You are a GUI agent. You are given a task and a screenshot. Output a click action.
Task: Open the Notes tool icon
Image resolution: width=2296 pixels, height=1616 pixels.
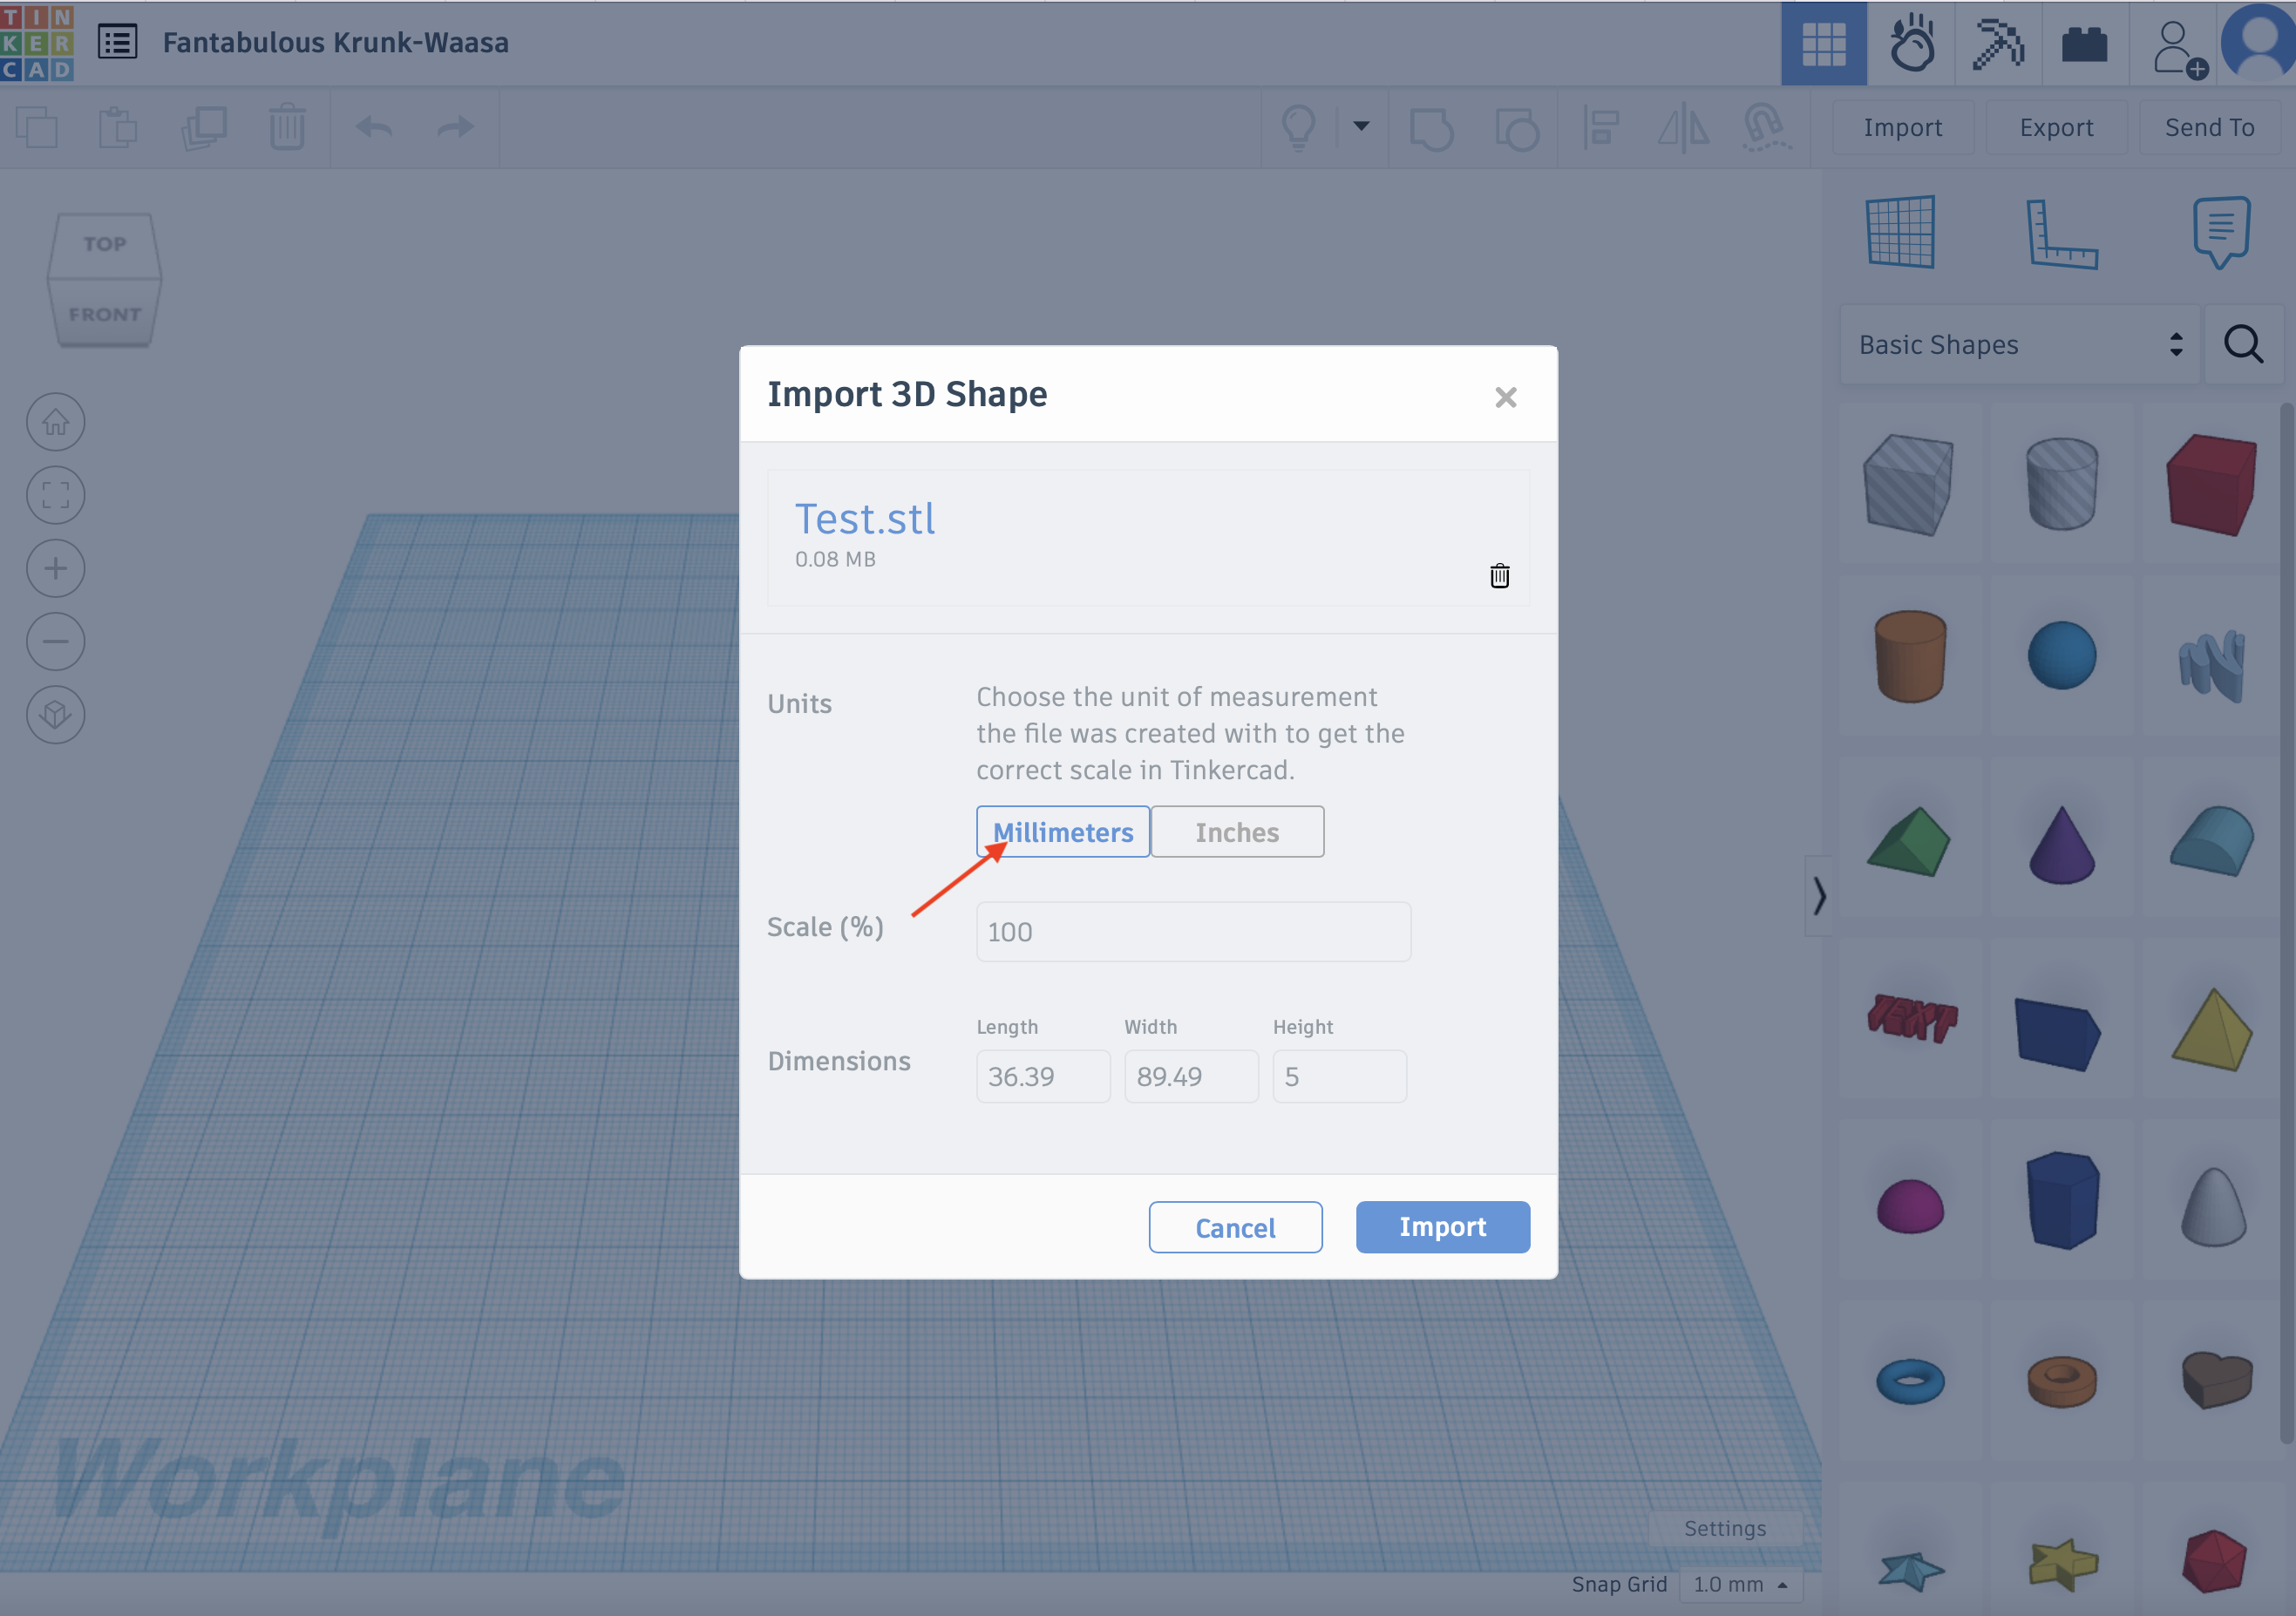coord(2220,232)
